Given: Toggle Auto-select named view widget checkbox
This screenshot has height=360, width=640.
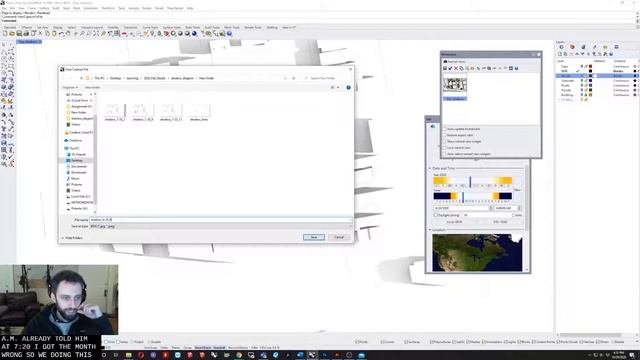Looking at the screenshot, I should tap(445, 154).
